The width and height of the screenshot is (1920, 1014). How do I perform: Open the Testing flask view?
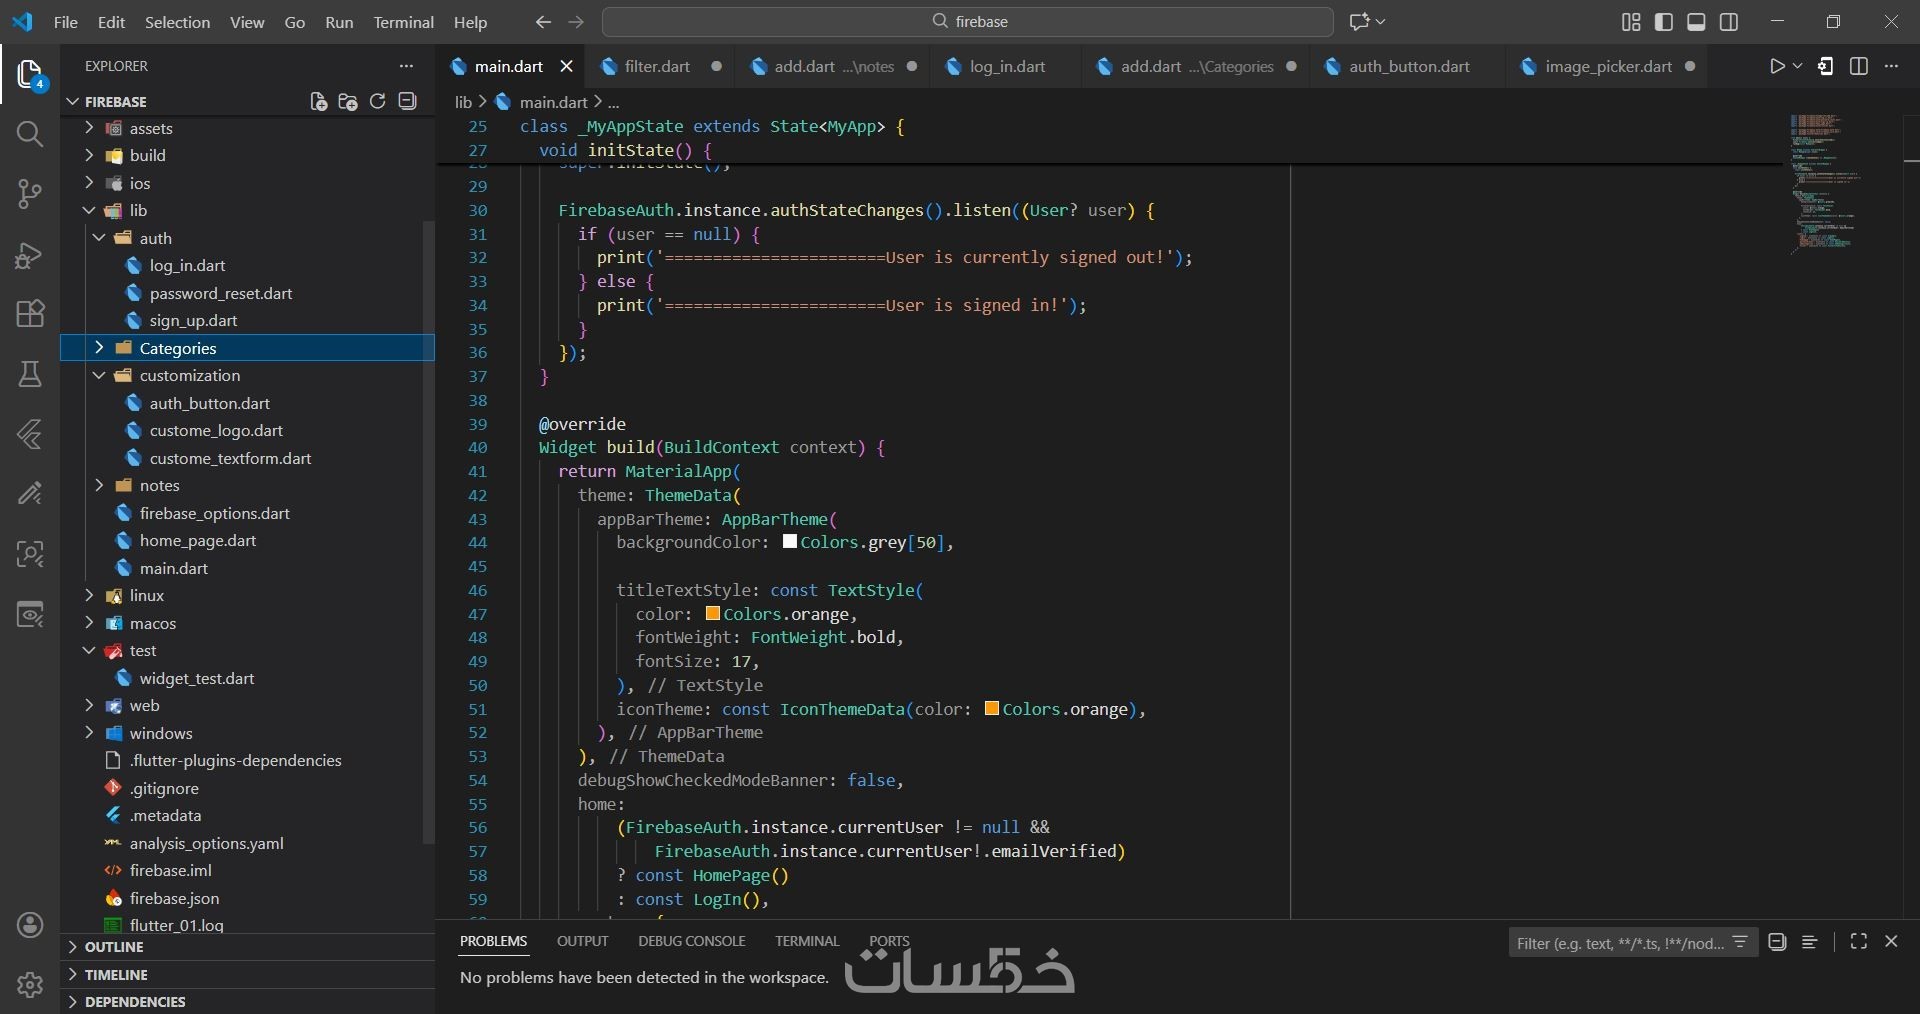[x=30, y=374]
